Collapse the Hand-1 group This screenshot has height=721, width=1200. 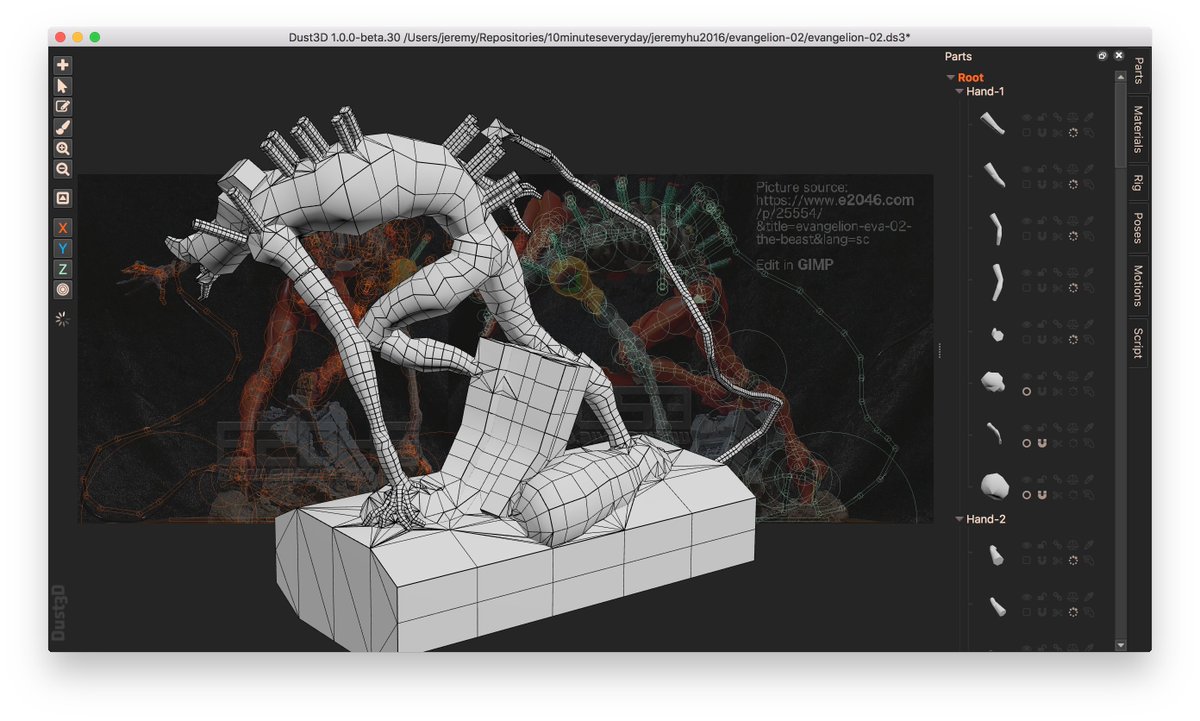point(960,91)
